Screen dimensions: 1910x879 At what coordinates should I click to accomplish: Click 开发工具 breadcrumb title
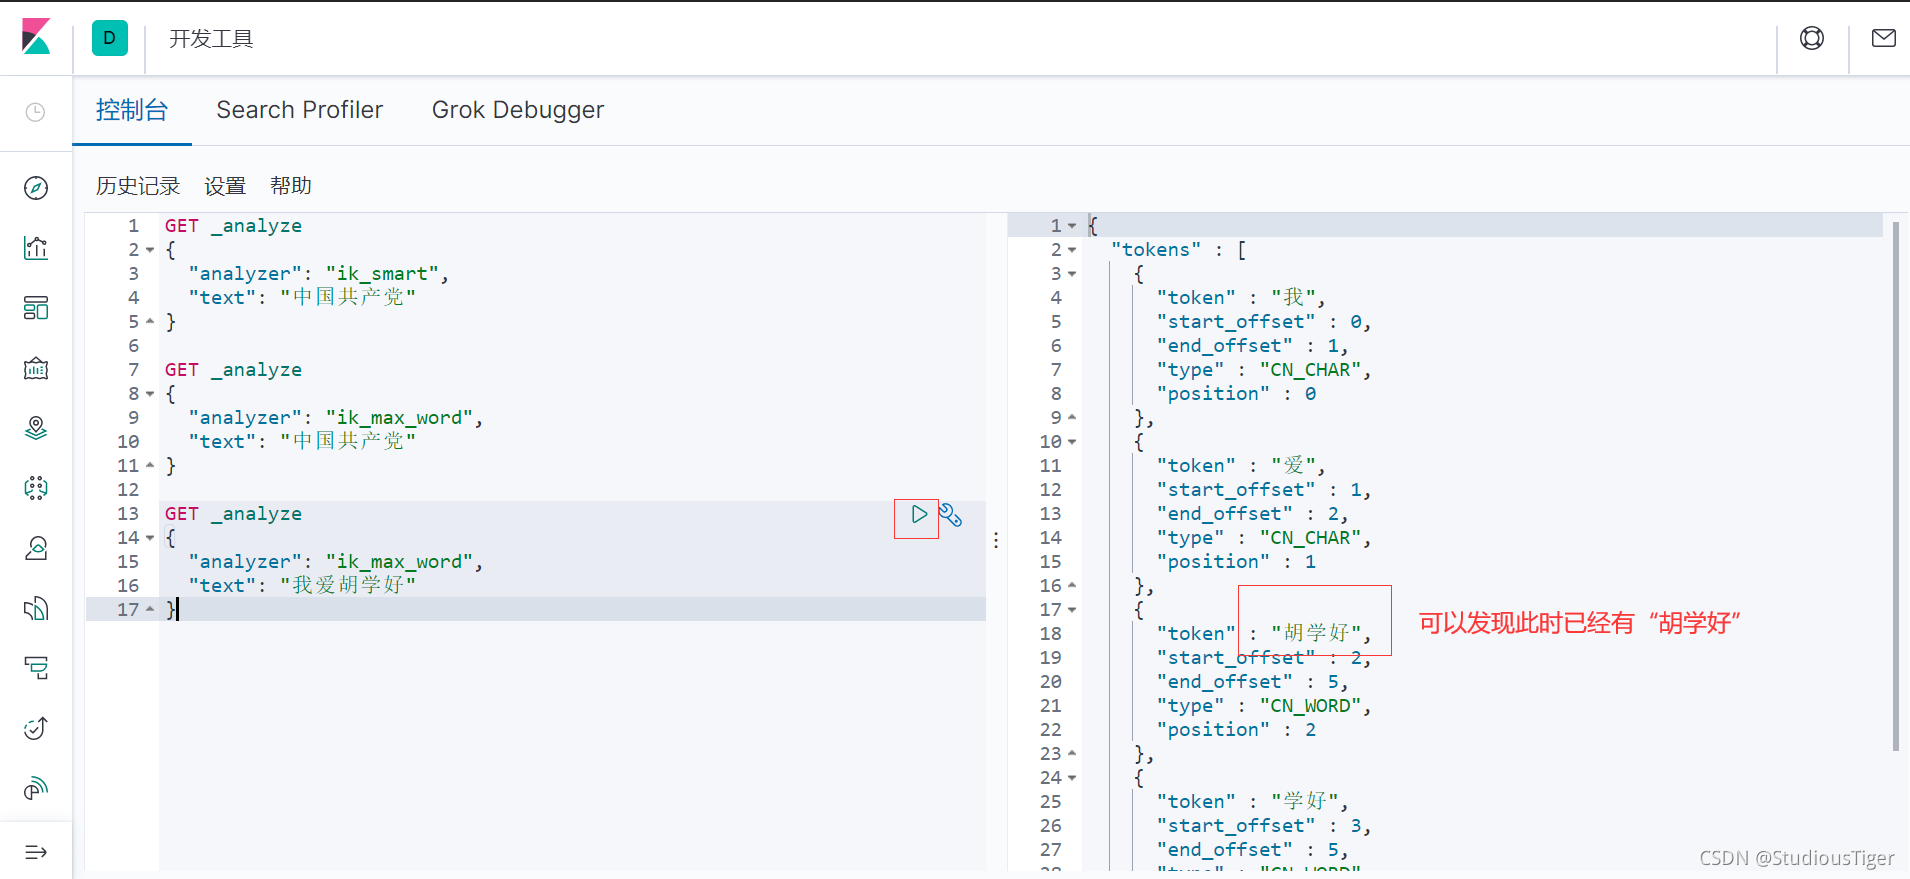coord(211,38)
